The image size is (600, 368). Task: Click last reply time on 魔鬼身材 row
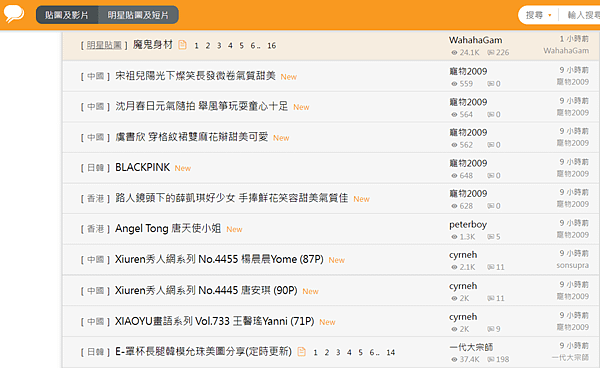pyautogui.click(x=574, y=39)
